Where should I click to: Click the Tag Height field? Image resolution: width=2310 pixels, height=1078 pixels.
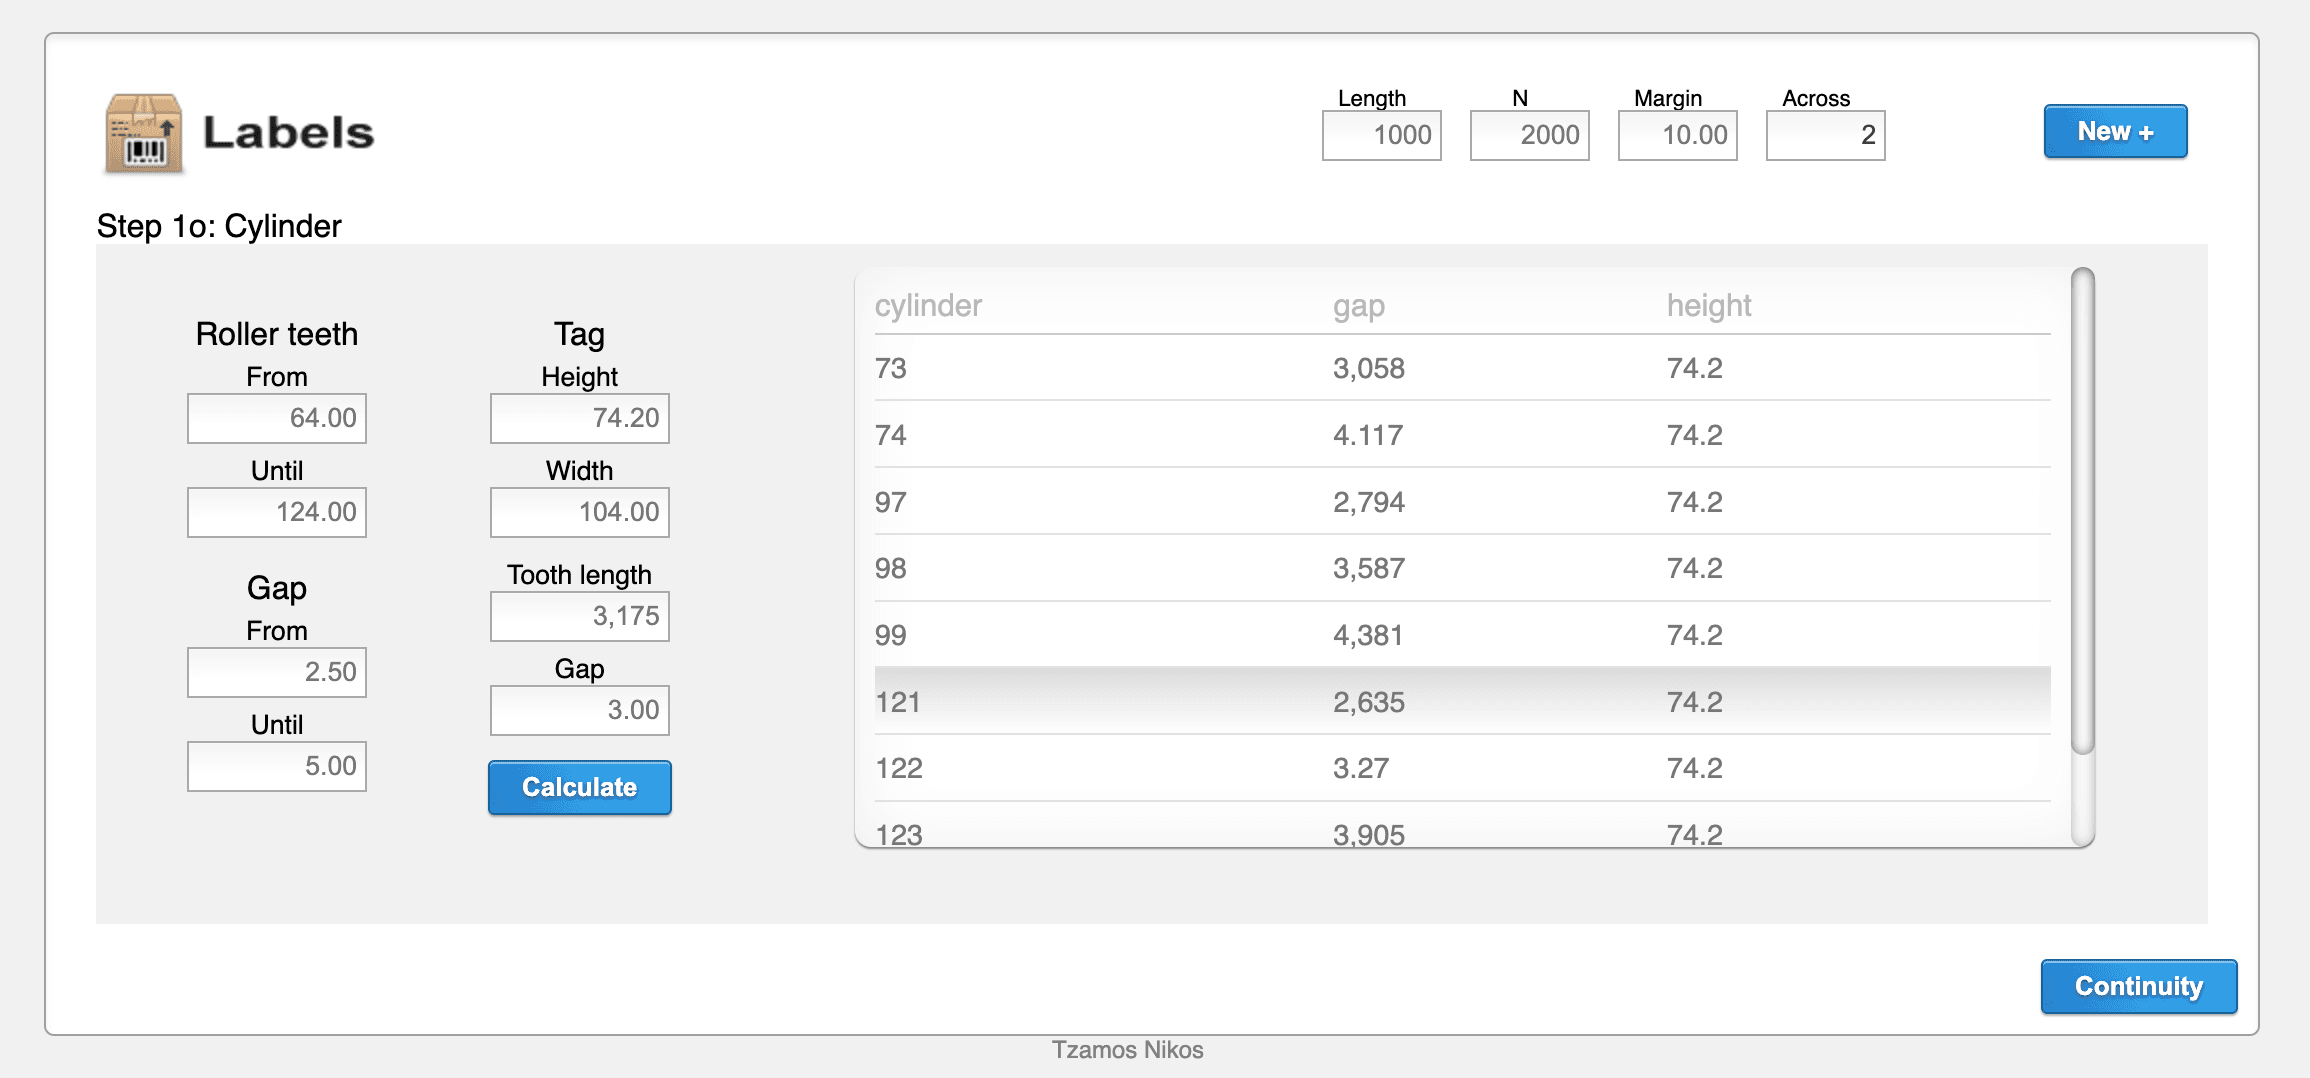[x=579, y=418]
